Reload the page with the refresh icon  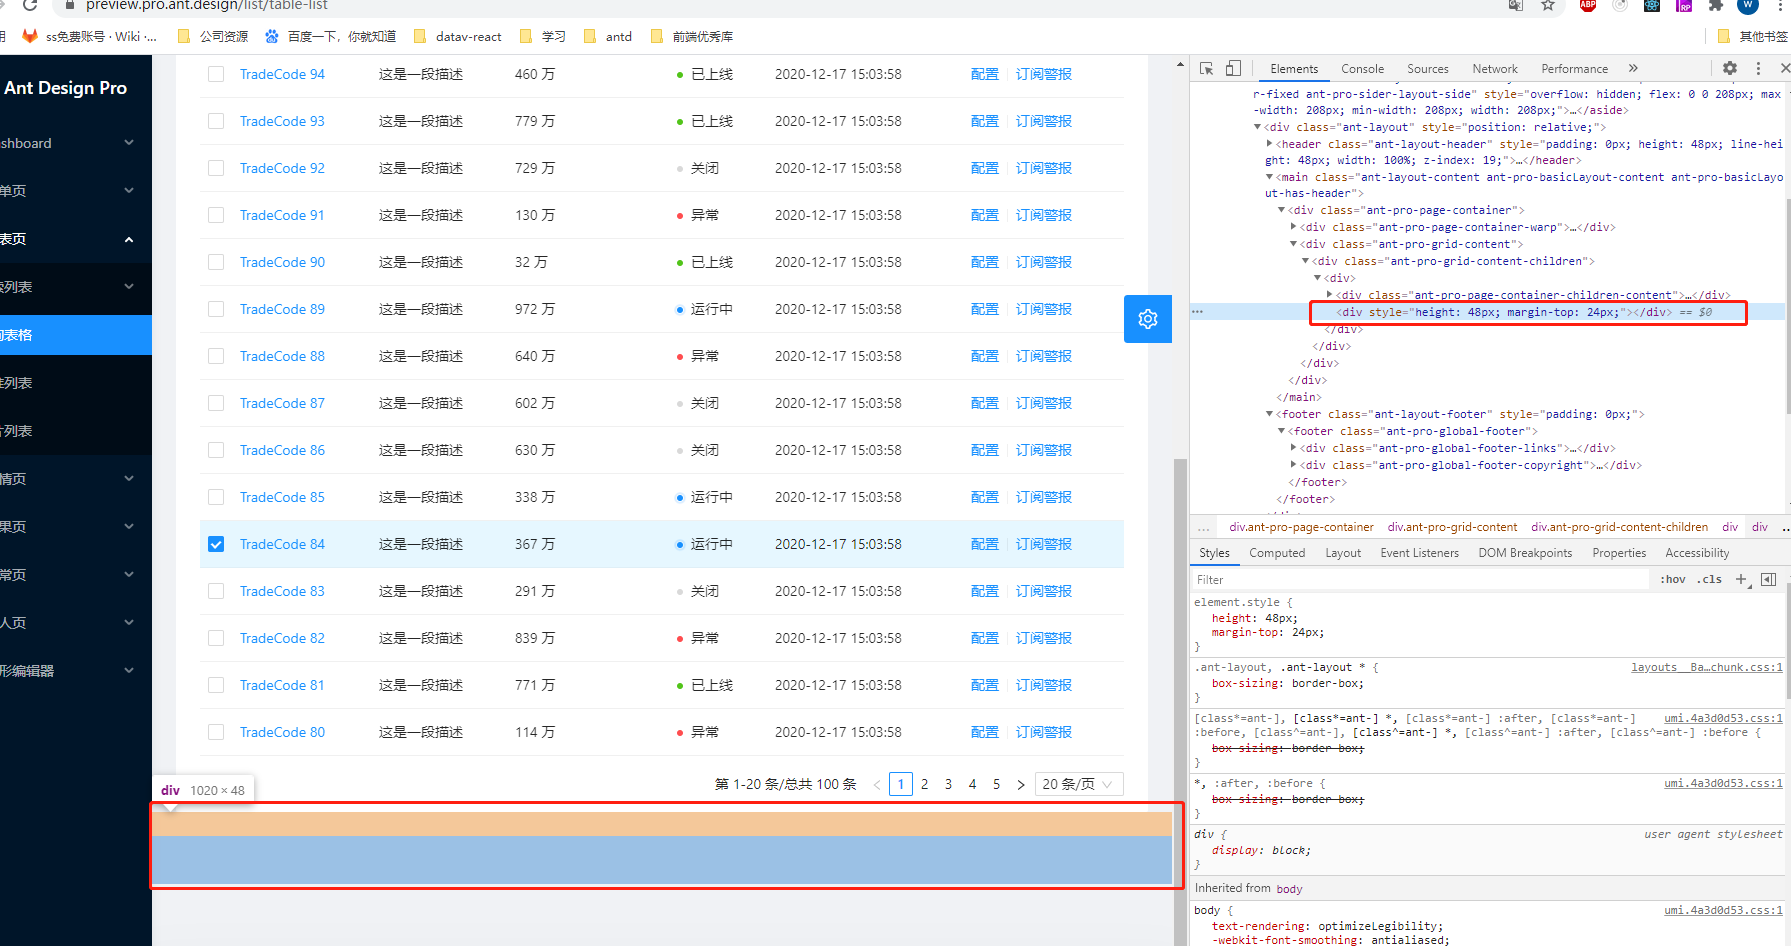pos(30,6)
